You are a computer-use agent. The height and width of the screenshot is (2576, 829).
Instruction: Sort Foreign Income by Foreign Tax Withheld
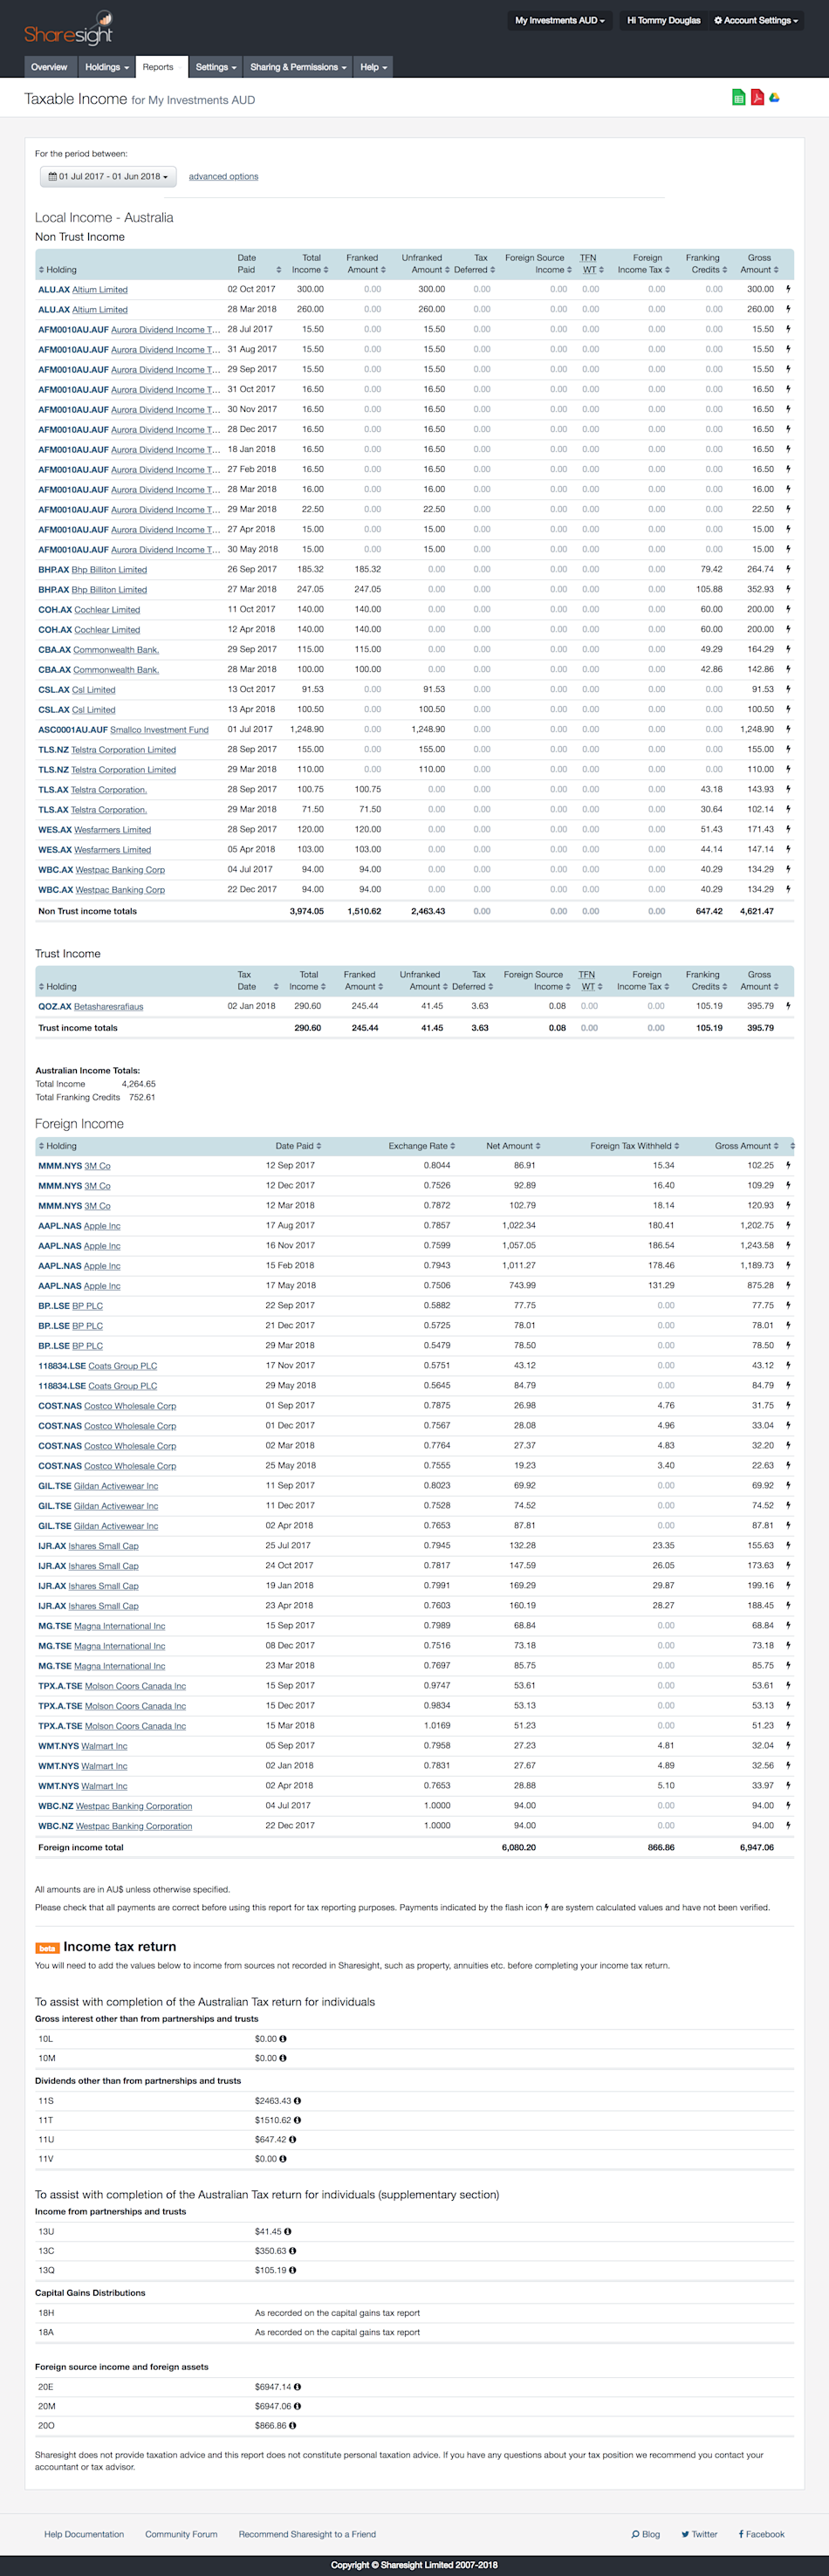634,1146
